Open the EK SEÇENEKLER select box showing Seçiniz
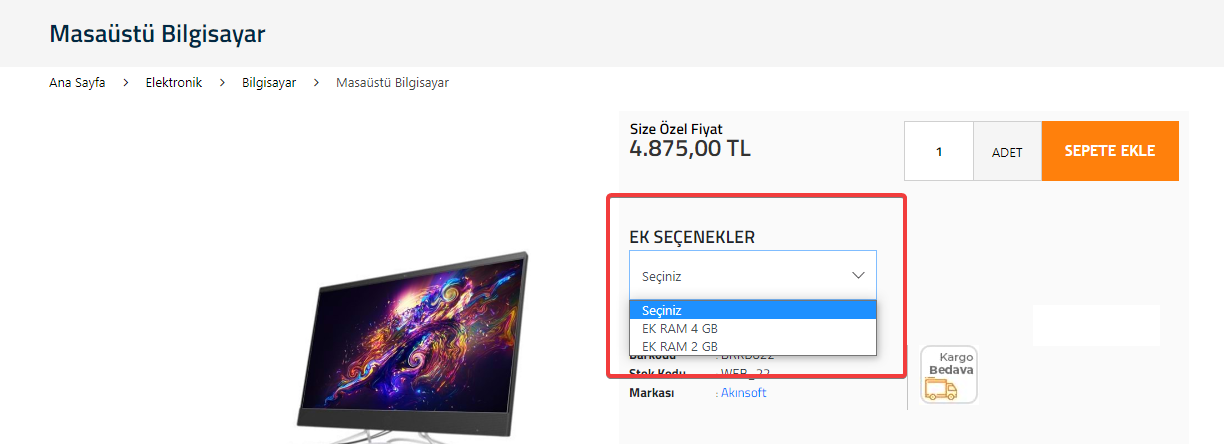The width and height of the screenshot is (1224, 444). tap(753, 275)
